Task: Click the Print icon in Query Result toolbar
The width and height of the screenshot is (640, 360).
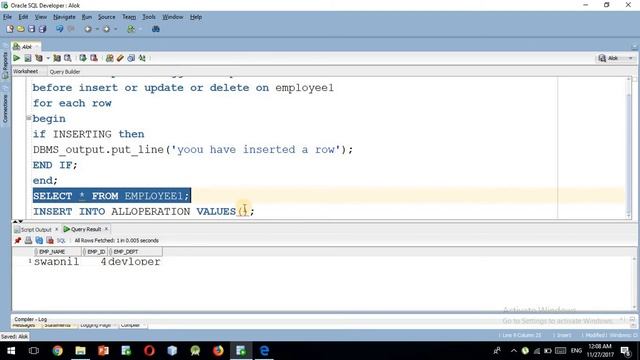Action: pos(28,240)
